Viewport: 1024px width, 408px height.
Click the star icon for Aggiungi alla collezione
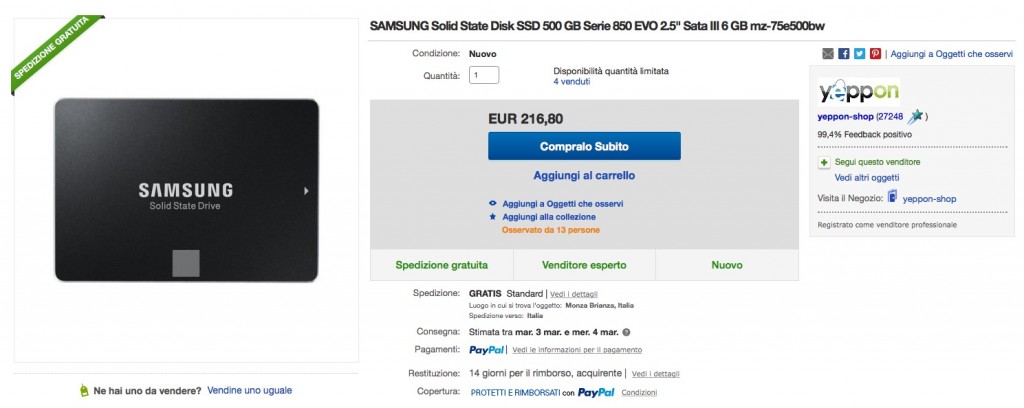click(492, 216)
